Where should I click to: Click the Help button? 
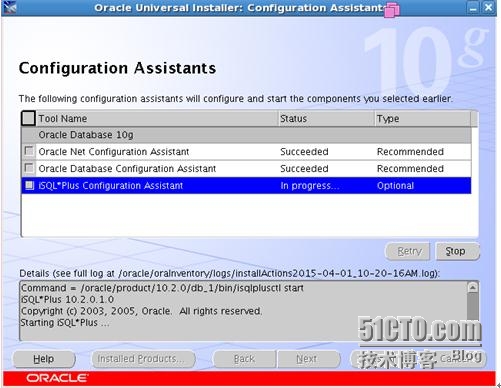coord(44,359)
